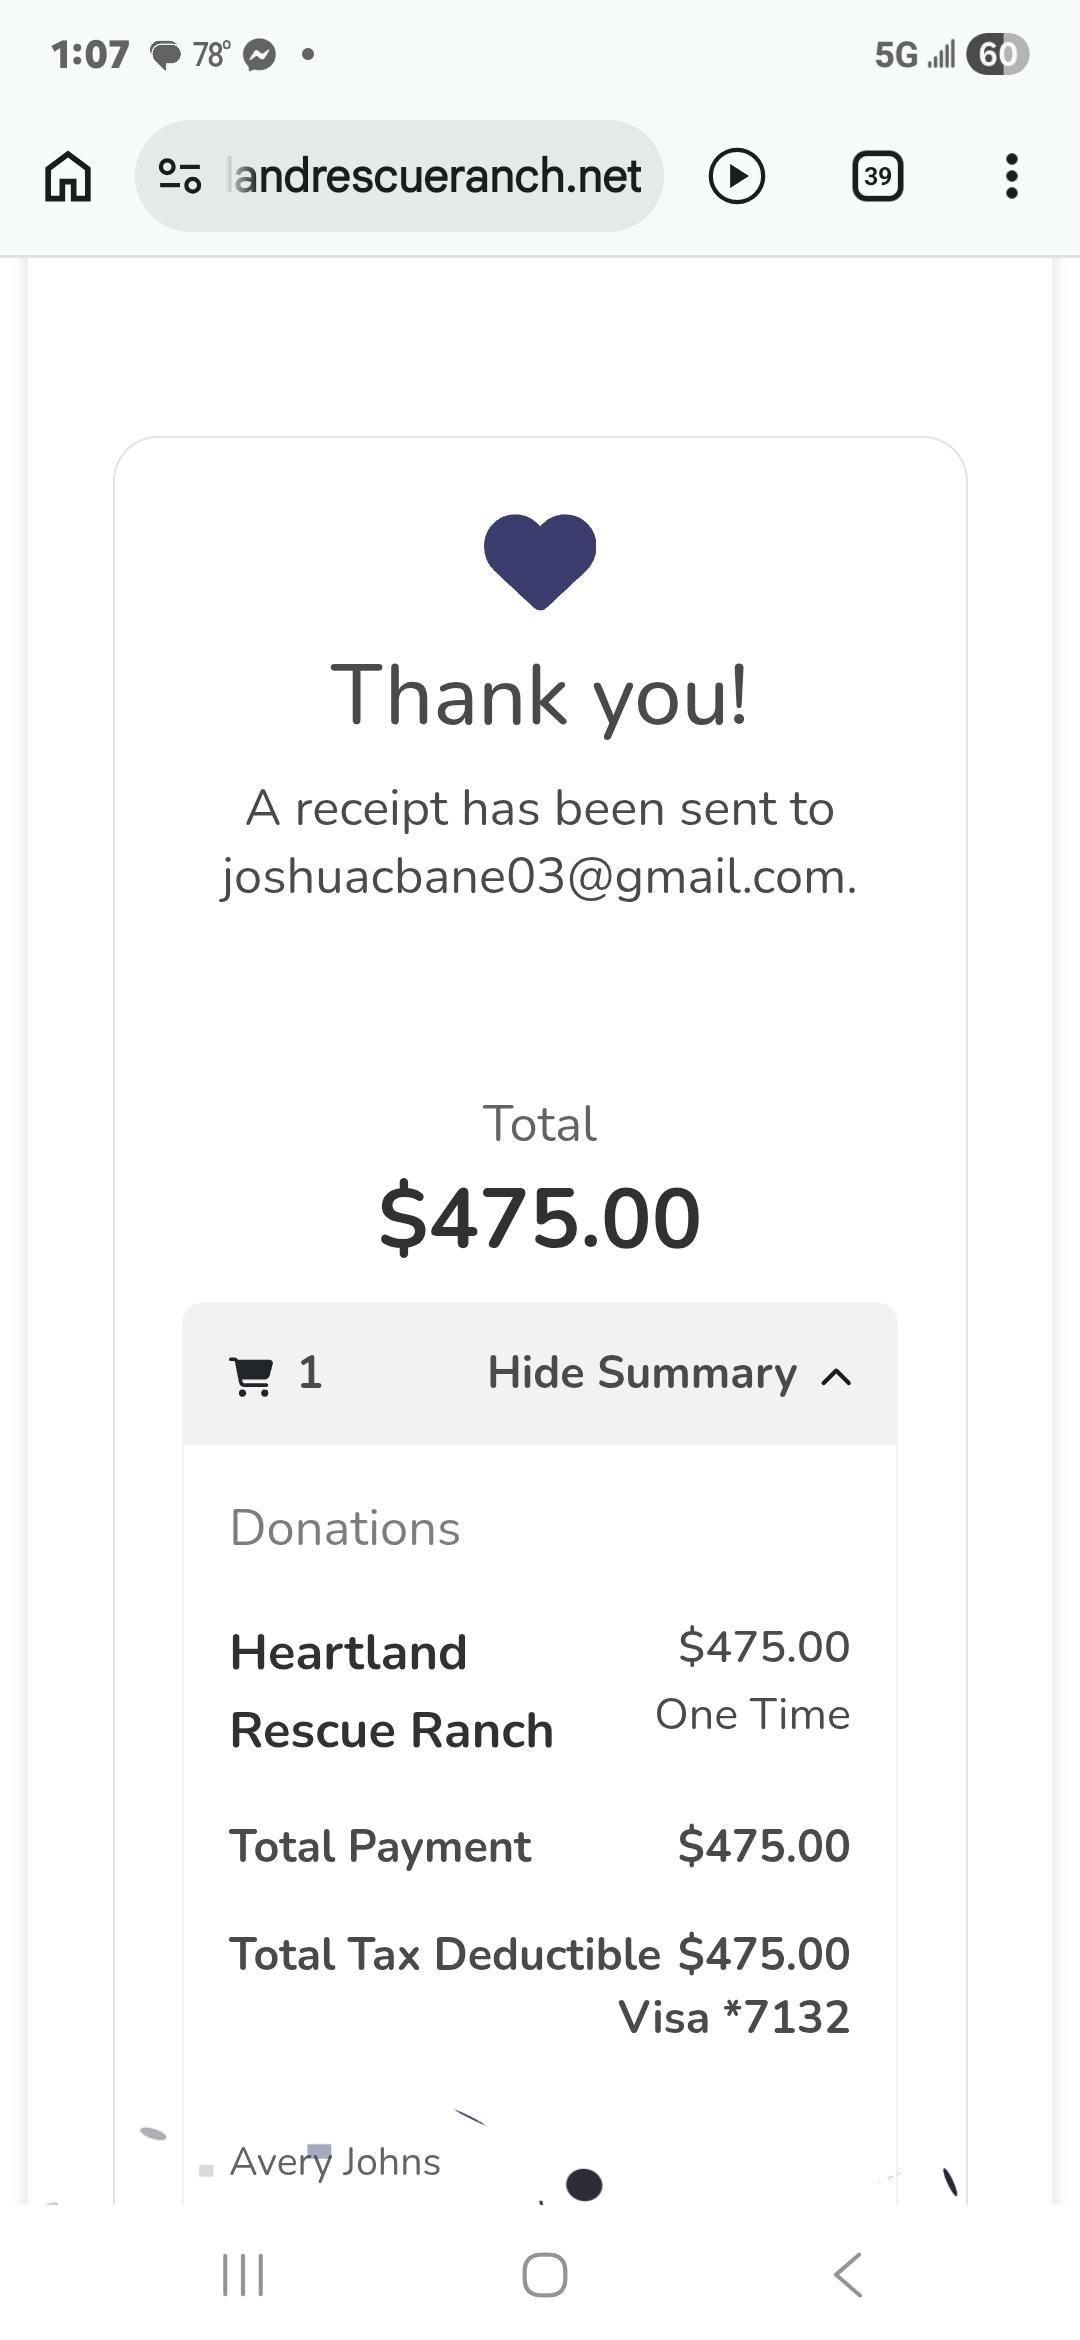The height and width of the screenshot is (2340, 1080).
Task: Tap the battery indicator showing 60
Action: [997, 54]
